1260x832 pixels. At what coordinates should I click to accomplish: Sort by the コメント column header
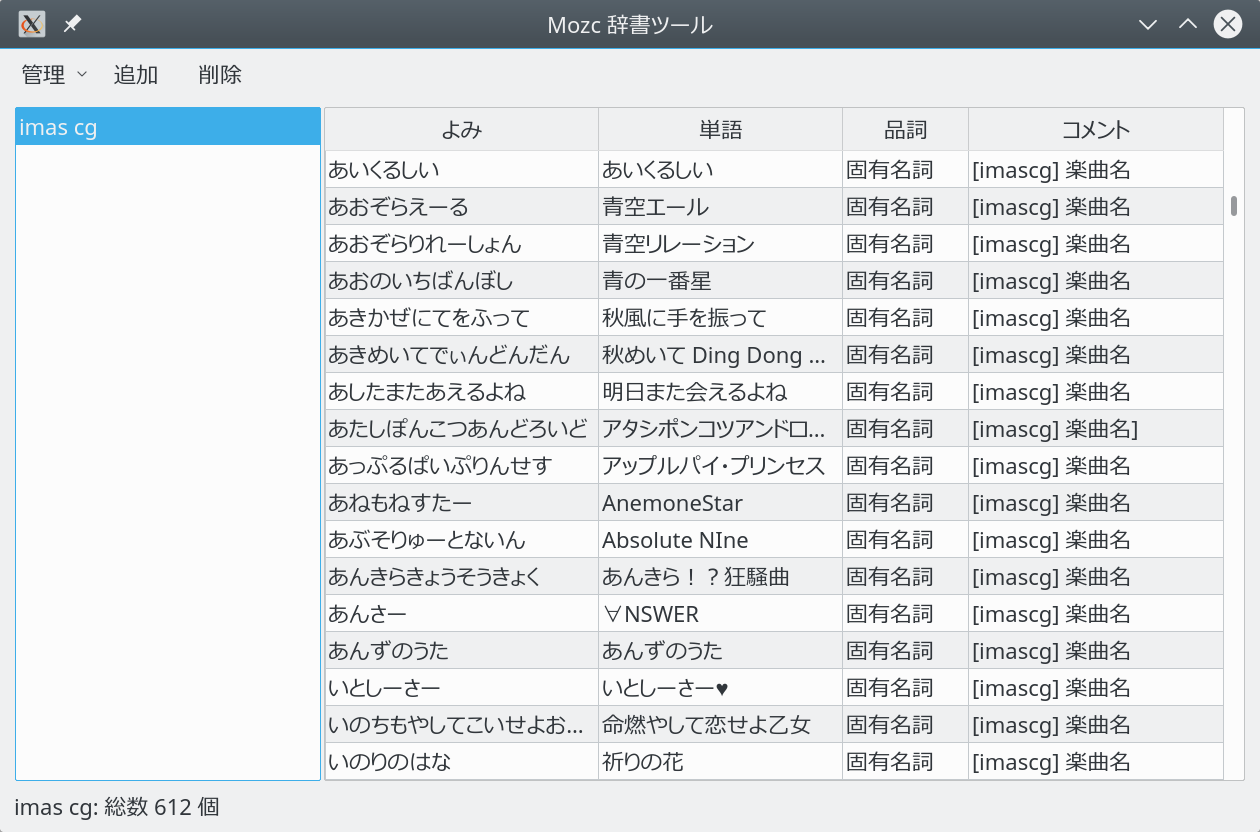[x=1095, y=130]
